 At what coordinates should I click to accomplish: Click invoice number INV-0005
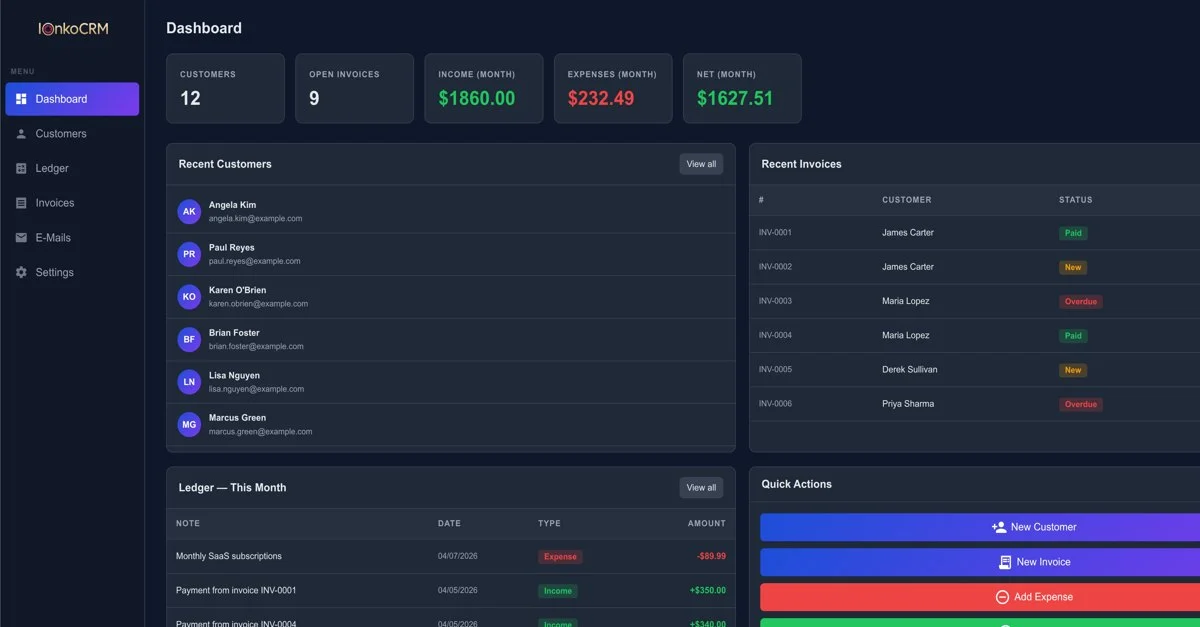point(775,370)
